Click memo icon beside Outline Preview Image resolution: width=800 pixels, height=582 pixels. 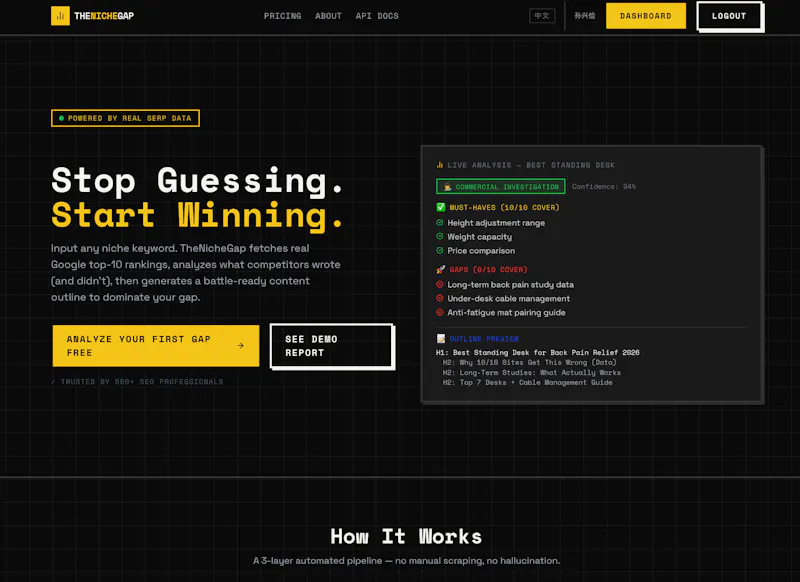point(441,339)
